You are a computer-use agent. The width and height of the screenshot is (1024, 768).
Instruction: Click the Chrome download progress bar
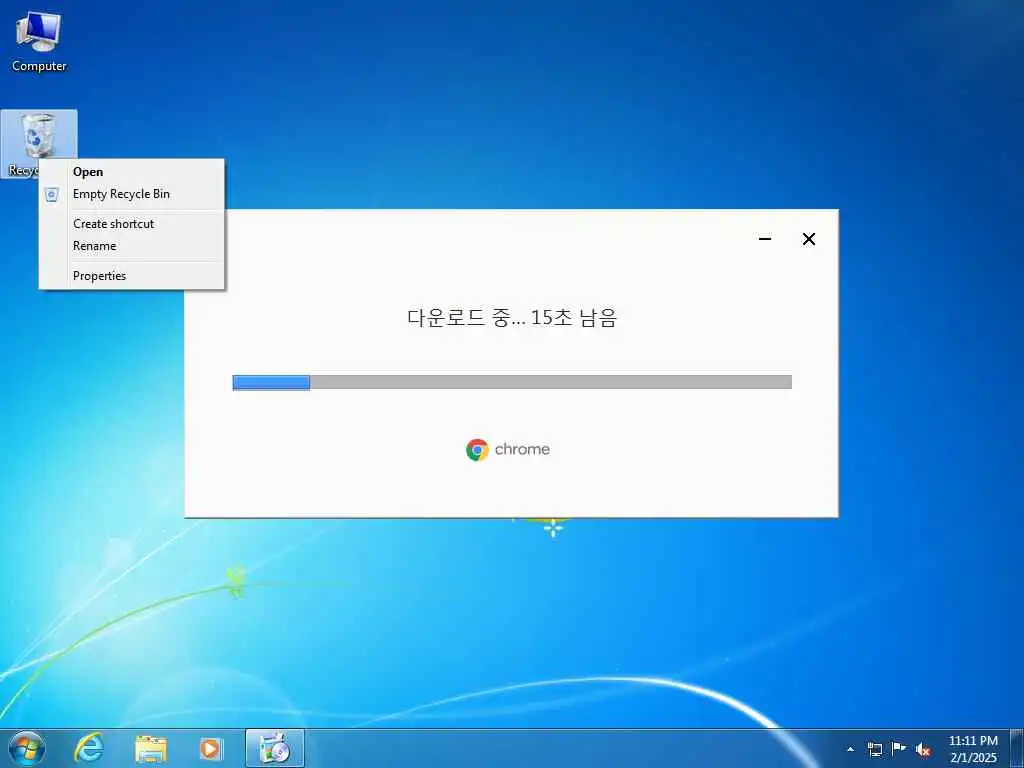click(512, 382)
